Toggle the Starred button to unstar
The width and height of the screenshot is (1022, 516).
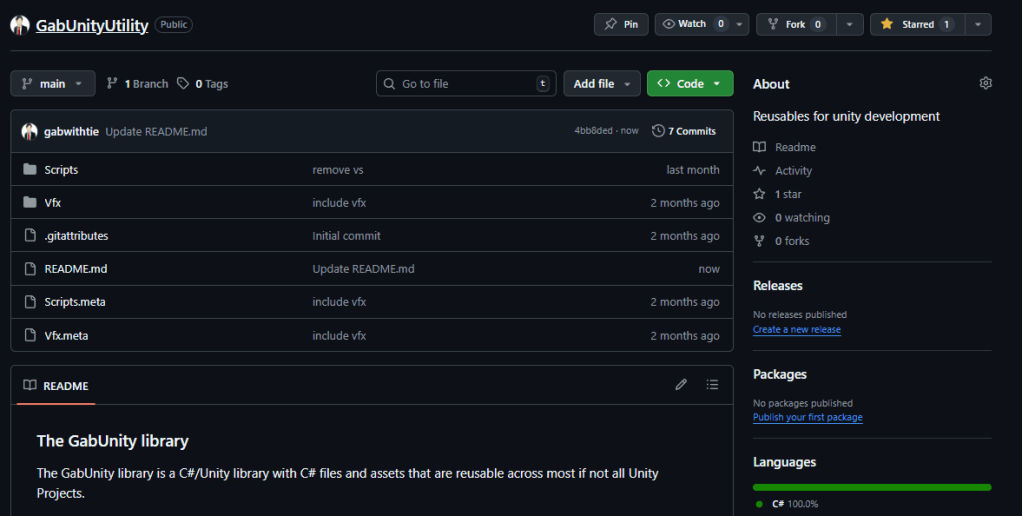917,24
